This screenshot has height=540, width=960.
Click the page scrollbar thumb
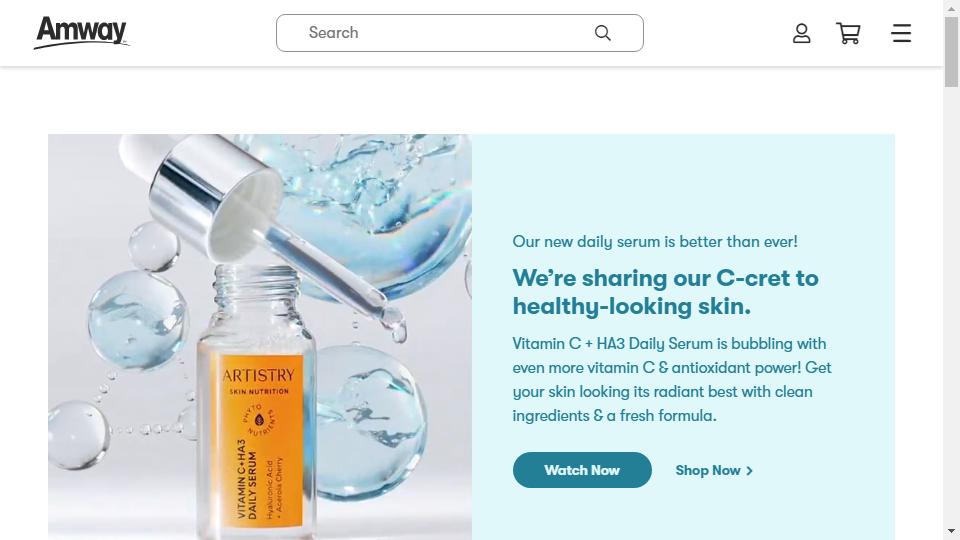pos(951,52)
